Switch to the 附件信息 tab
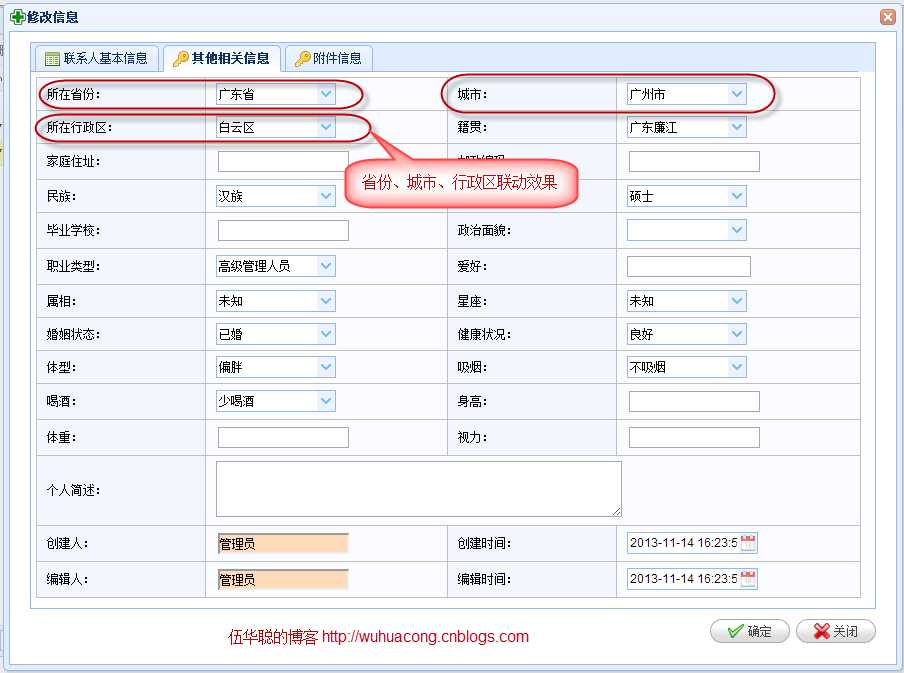 tap(329, 58)
